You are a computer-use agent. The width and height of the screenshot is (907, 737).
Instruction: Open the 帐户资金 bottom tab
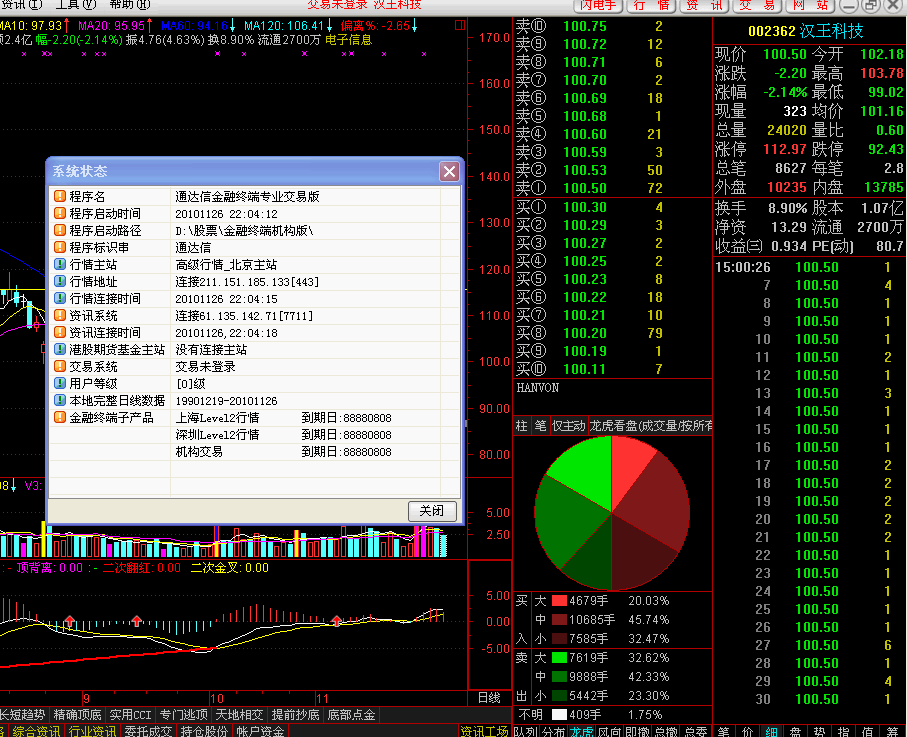click(x=260, y=731)
